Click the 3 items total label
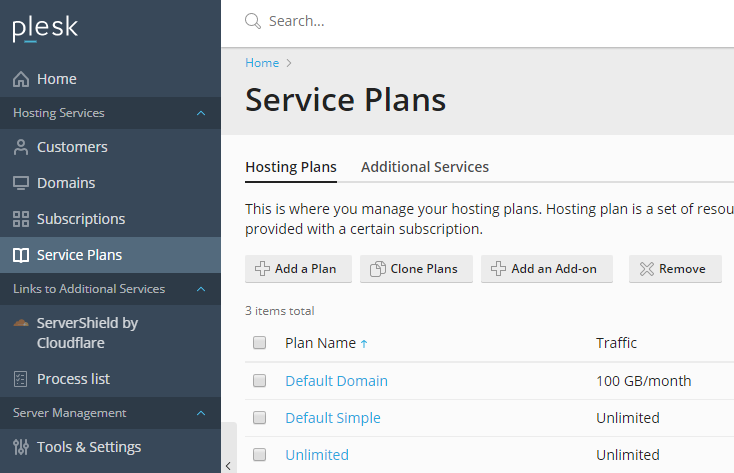The height and width of the screenshot is (473, 734). pyautogui.click(x=280, y=311)
